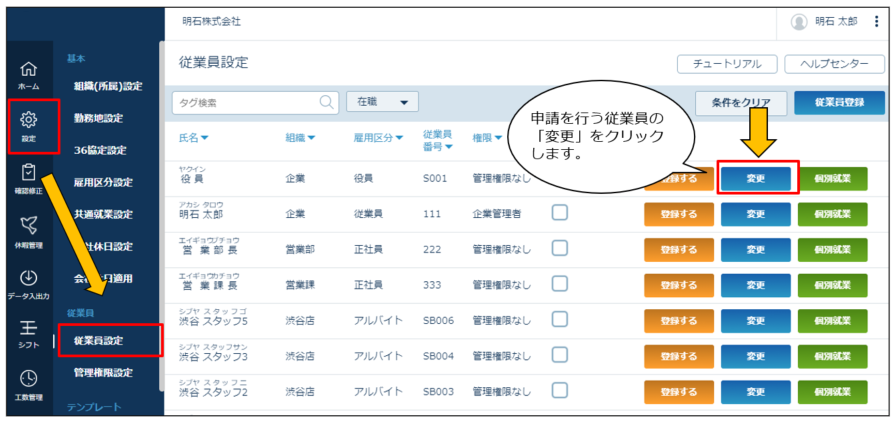This screenshot has height=425, width=896.
Task: Open the 在職 status dropdown
Action: coord(383,102)
